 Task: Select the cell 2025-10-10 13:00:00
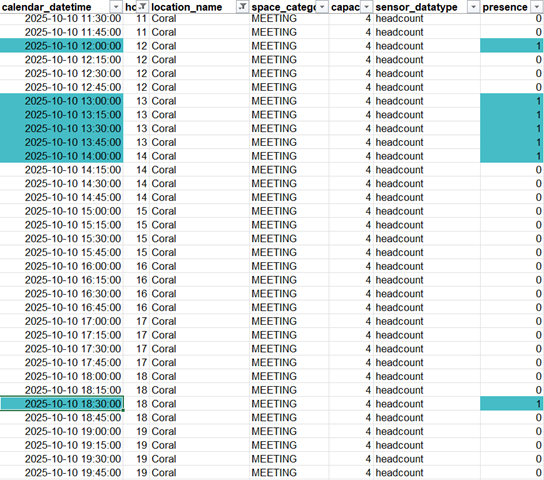point(61,101)
